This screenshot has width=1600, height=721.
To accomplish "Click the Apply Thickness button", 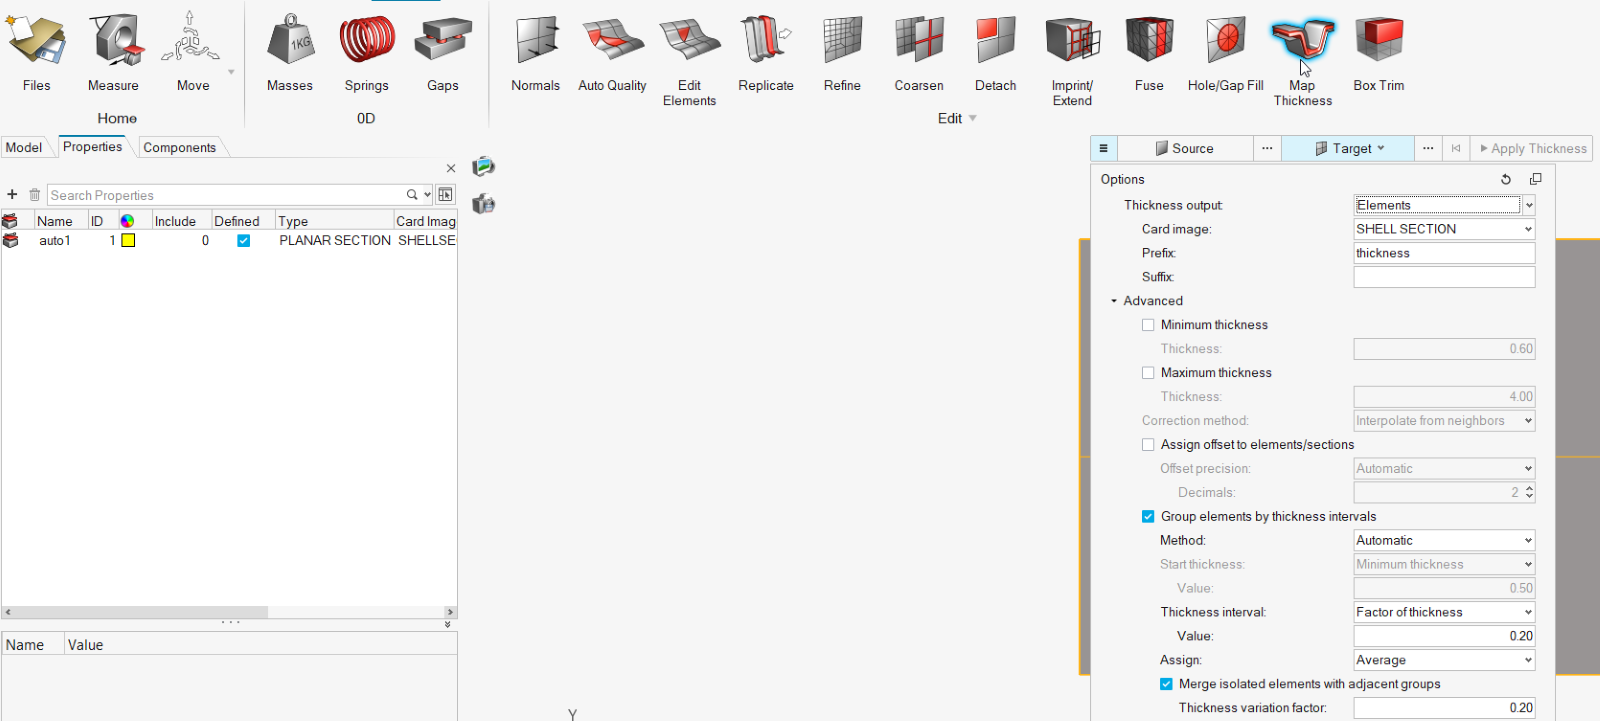I will [x=1532, y=148].
